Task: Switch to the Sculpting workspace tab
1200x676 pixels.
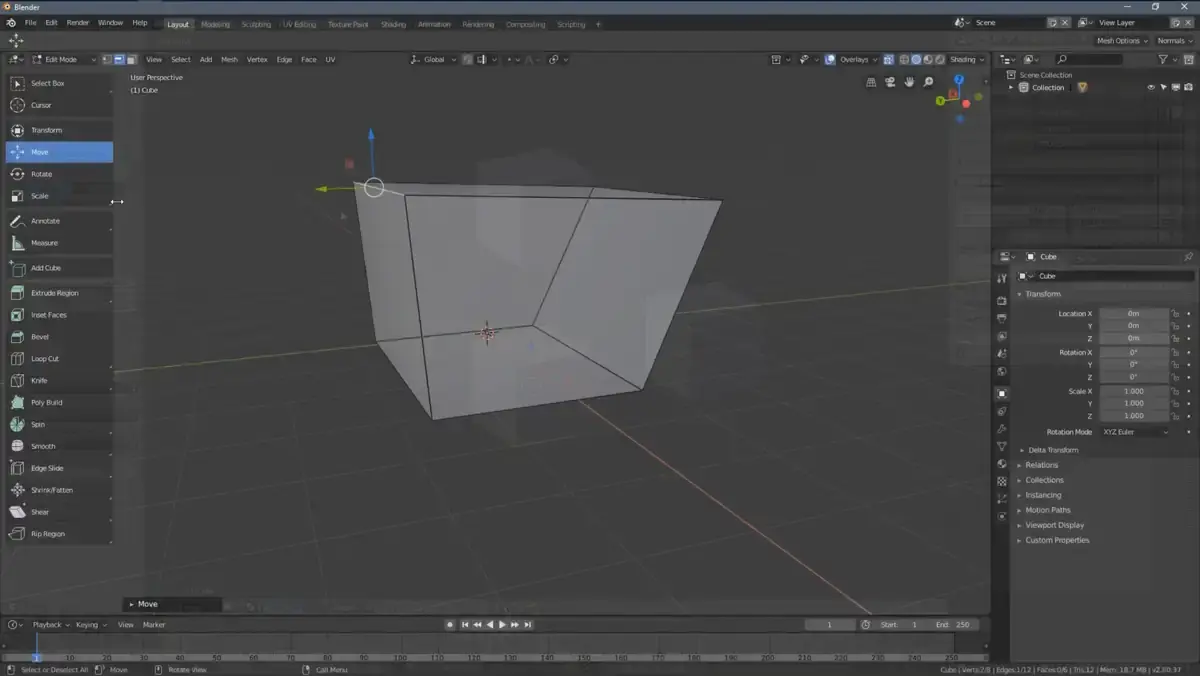Action: [256, 24]
